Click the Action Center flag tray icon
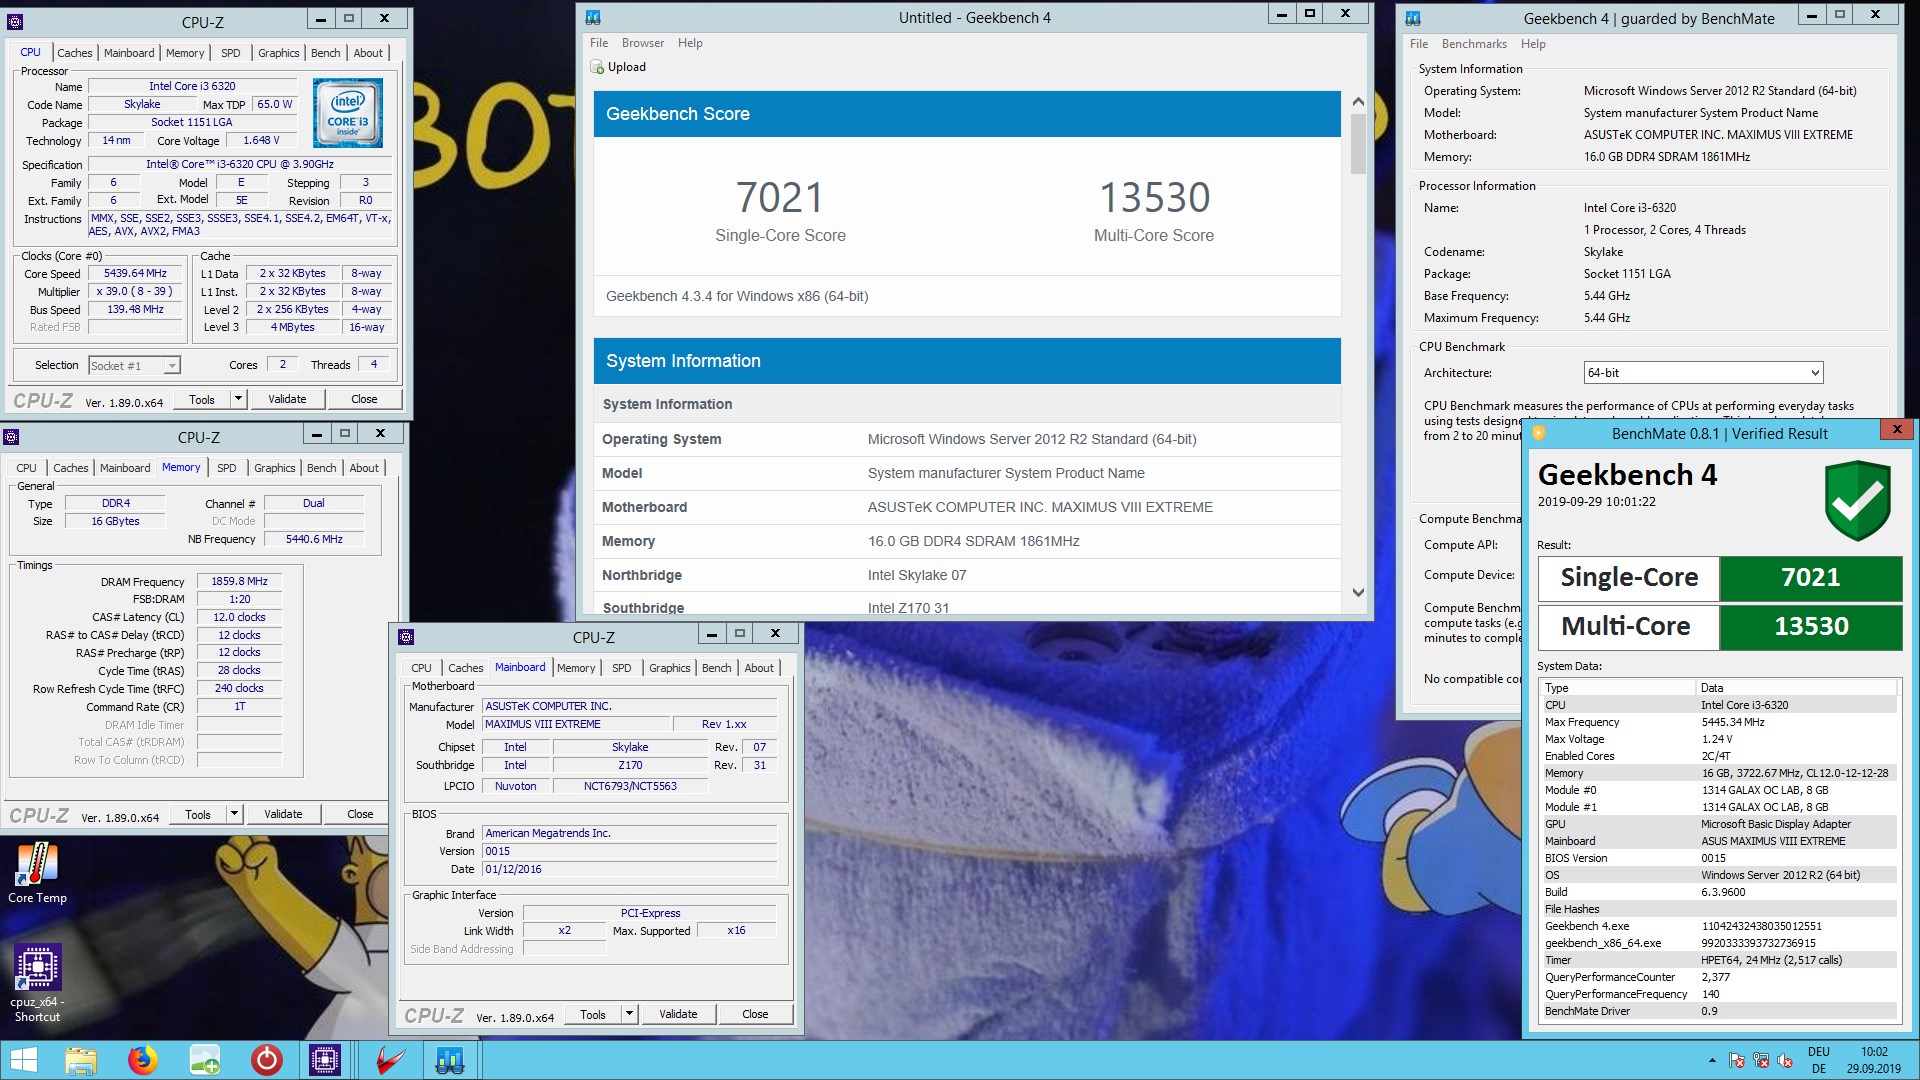 pos(1737,1061)
